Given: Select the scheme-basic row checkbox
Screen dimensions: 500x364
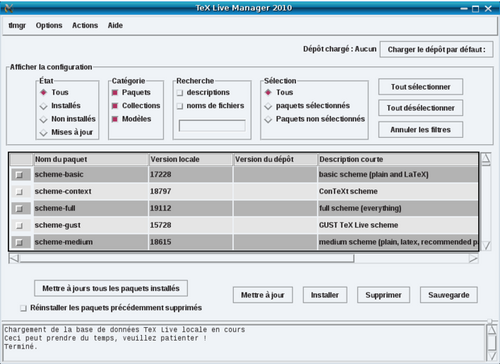Looking at the screenshot, I should click(20, 175).
